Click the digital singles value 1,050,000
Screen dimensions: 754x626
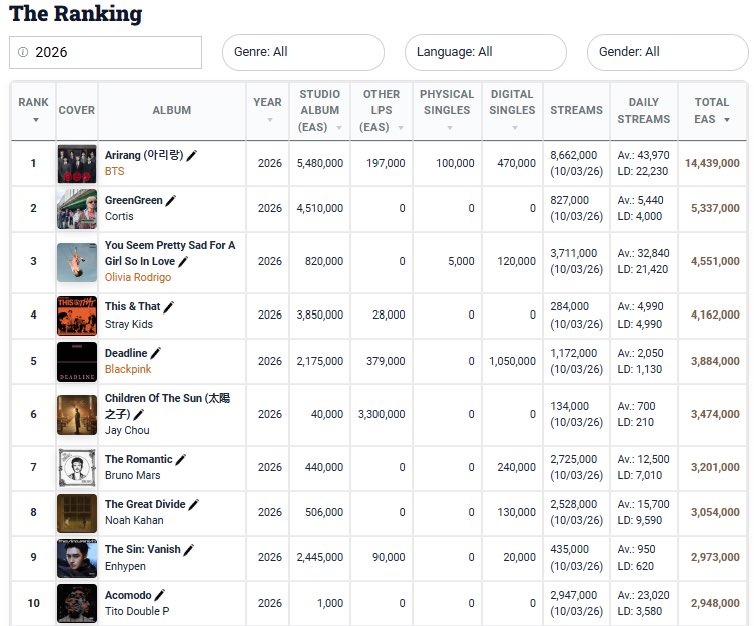tap(512, 362)
